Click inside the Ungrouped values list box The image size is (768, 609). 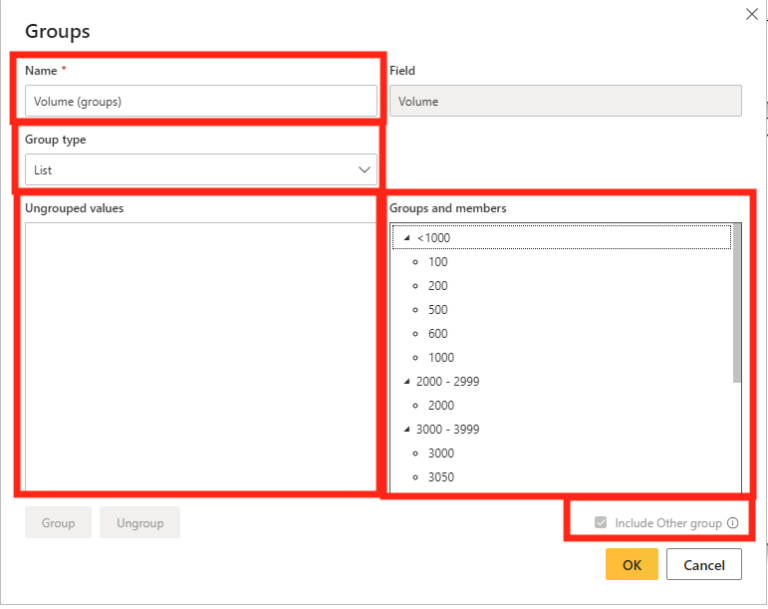(x=201, y=357)
